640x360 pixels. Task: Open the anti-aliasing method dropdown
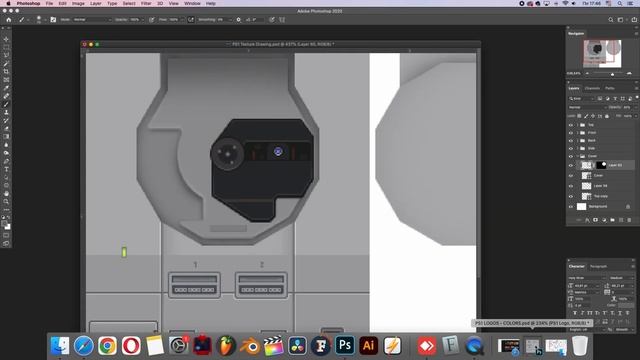pyautogui.click(x=624, y=329)
